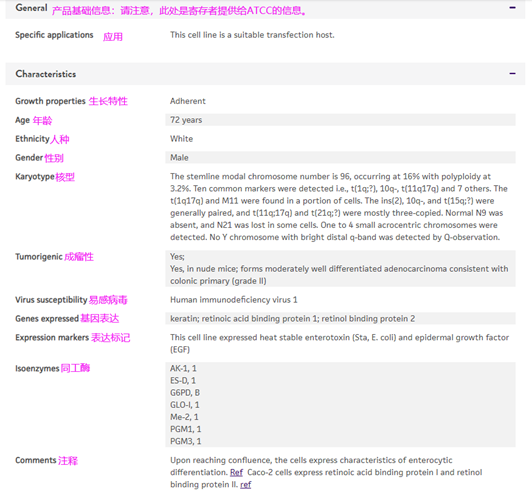Select the AK-1, 1 isoenzyme entry
This screenshot has width=532, height=497.
point(183,368)
